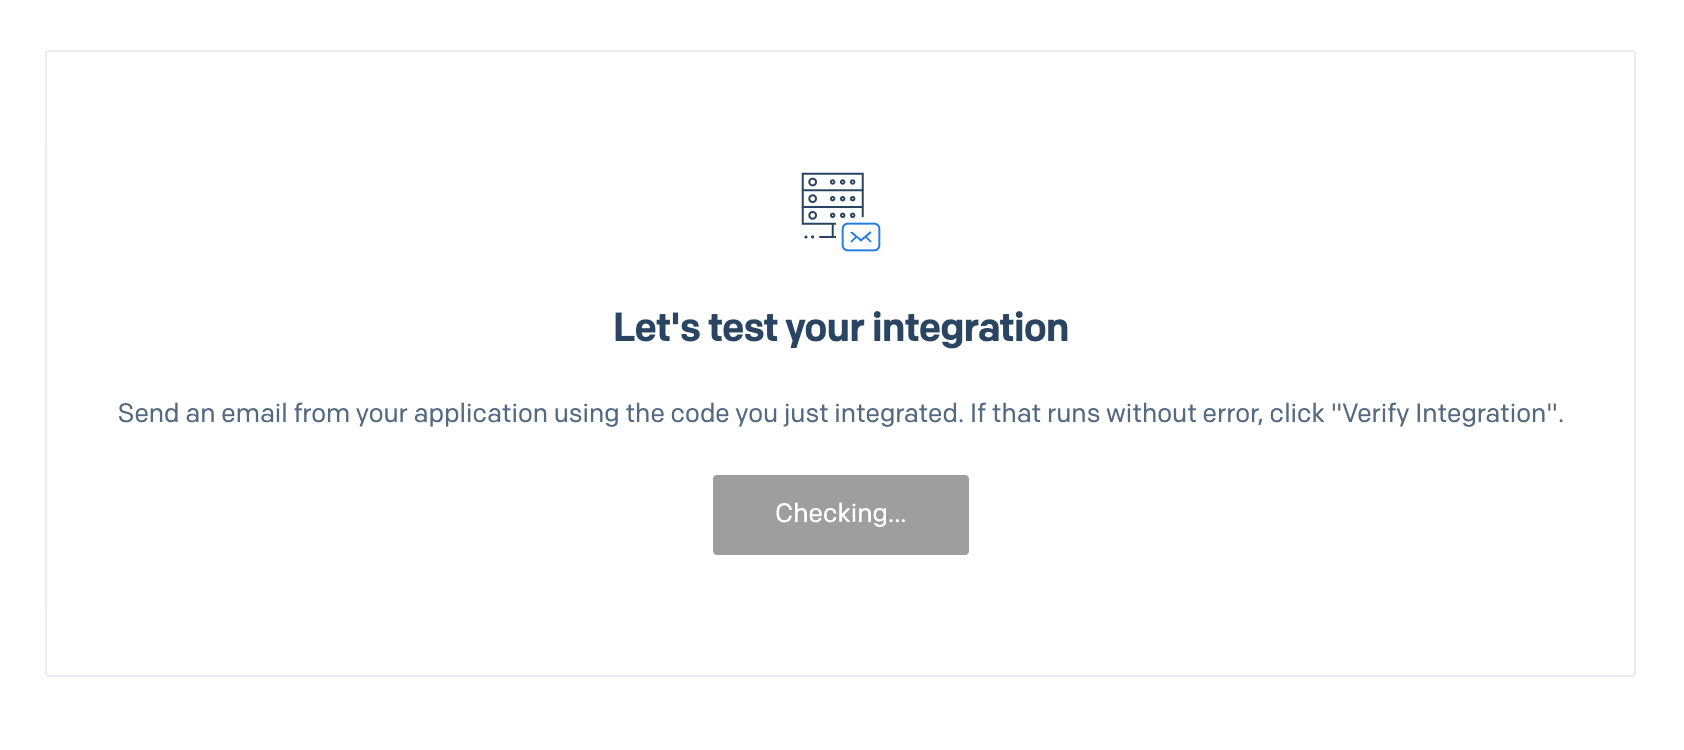Click the word "click" in the description
Image resolution: width=1684 pixels, height=750 pixels.
(x=1297, y=414)
